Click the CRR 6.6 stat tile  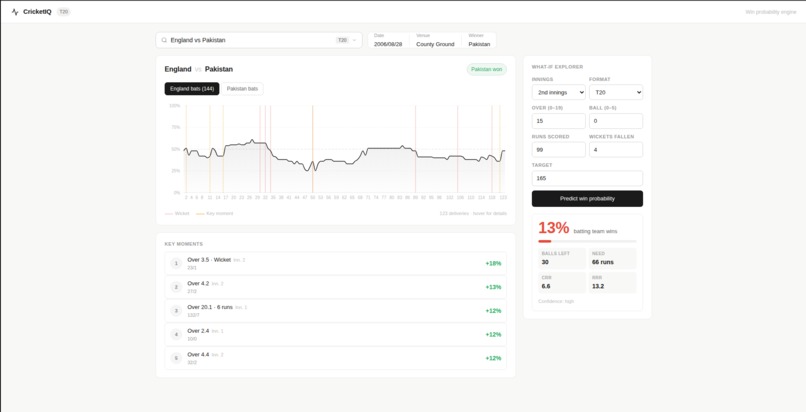click(561, 283)
